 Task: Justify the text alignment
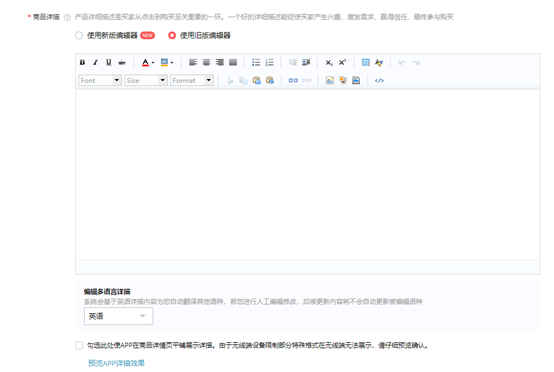coord(233,63)
